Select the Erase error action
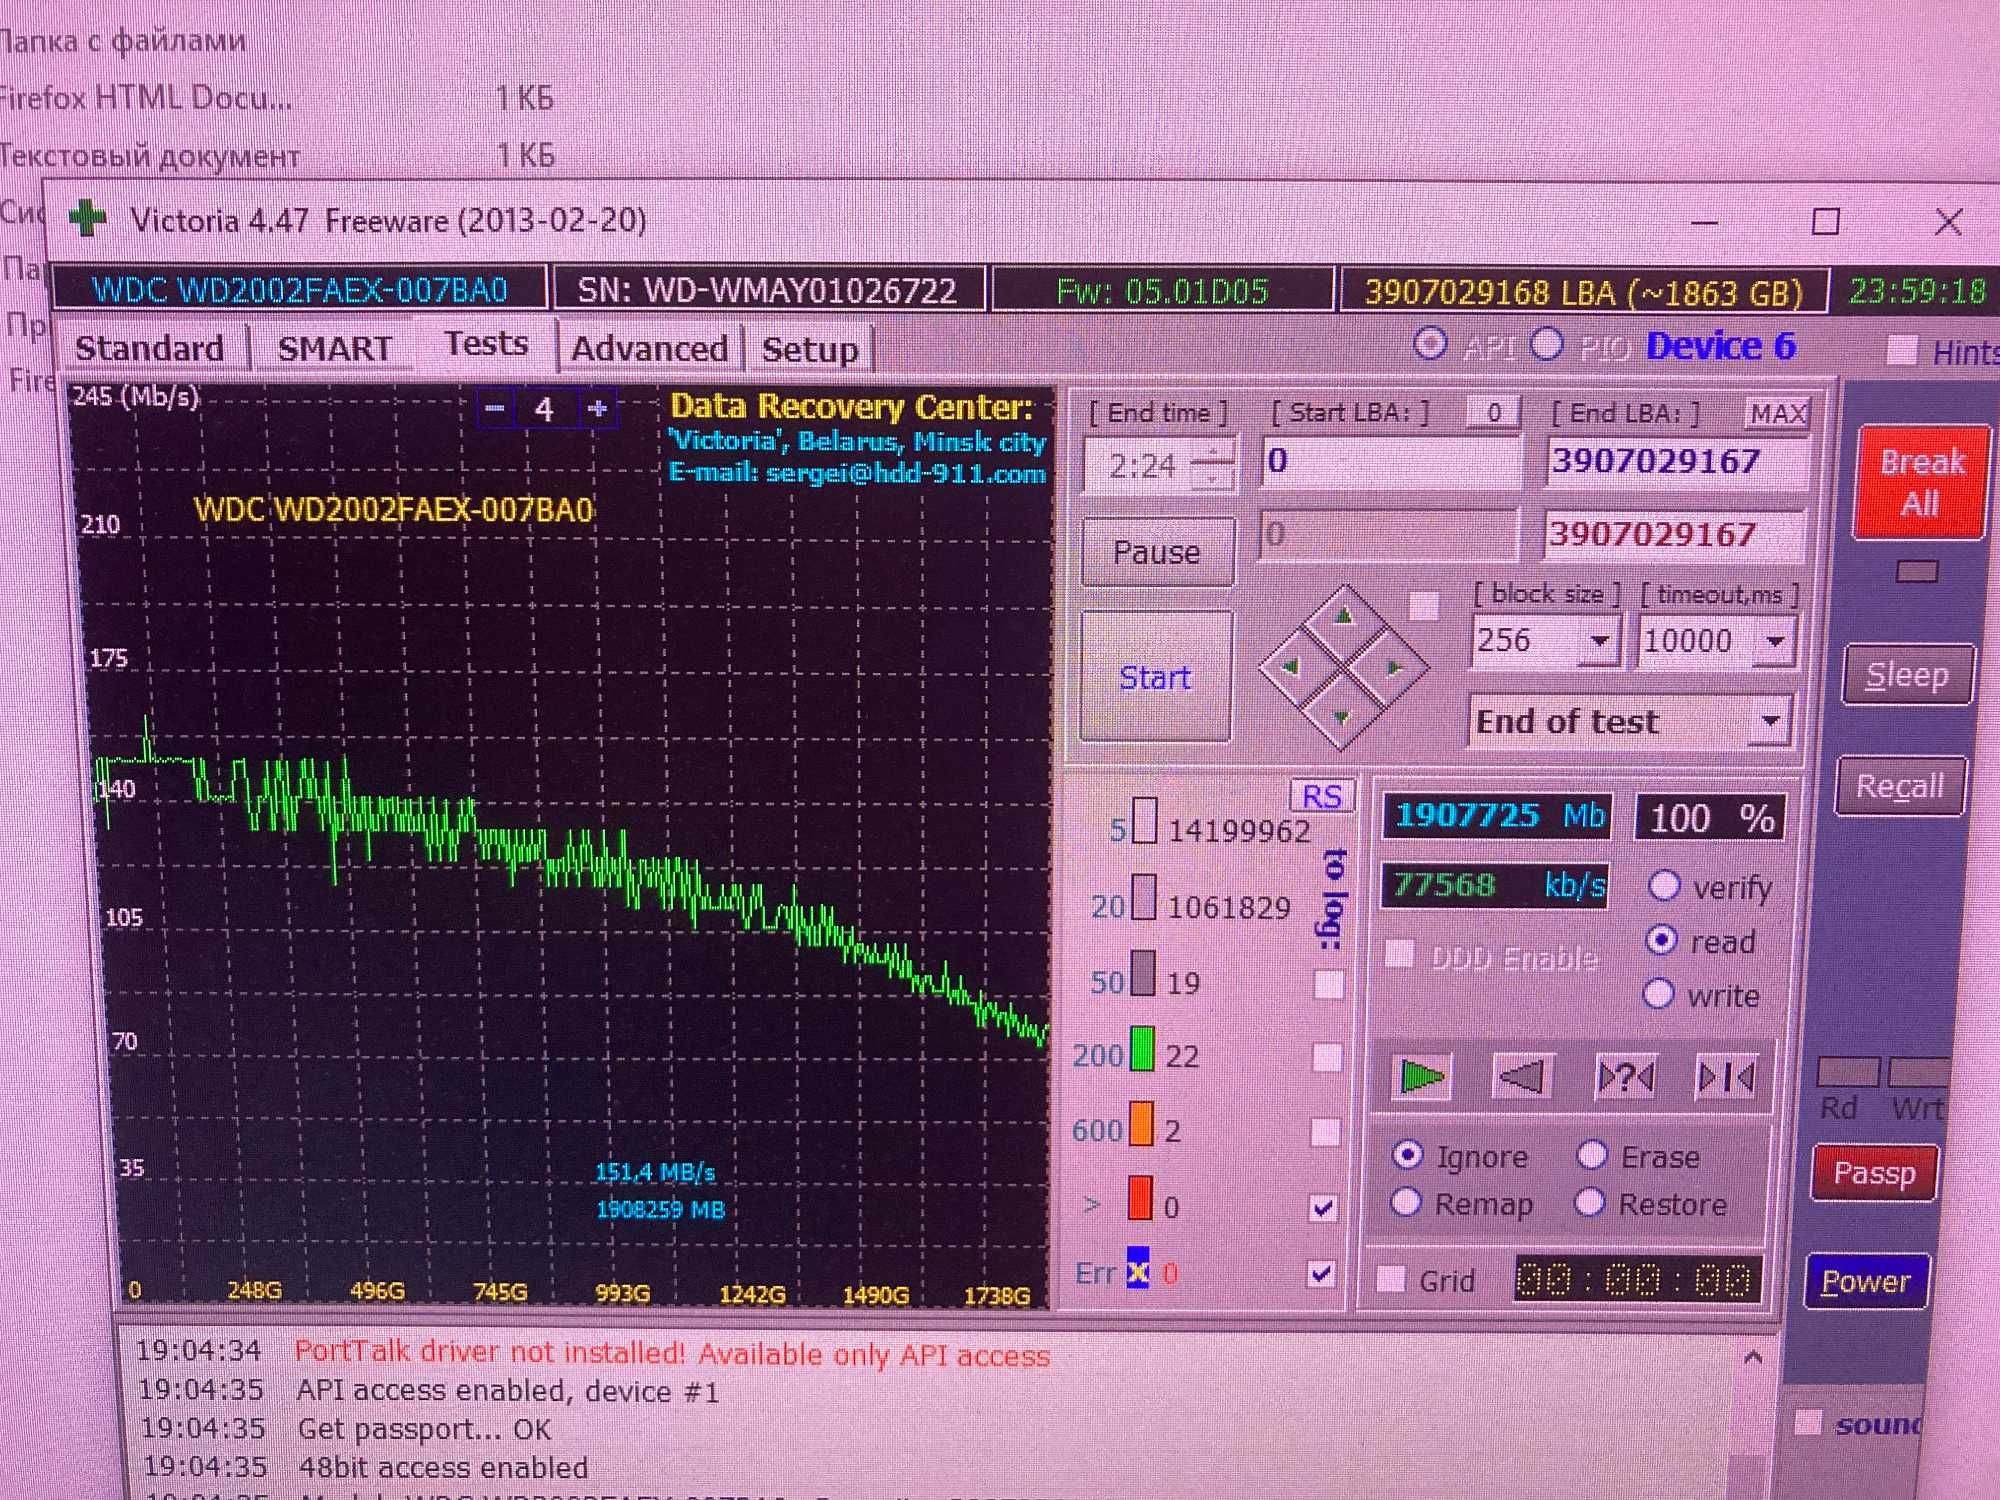The height and width of the screenshot is (1500, 2000). click(x=1592, y=1155)
